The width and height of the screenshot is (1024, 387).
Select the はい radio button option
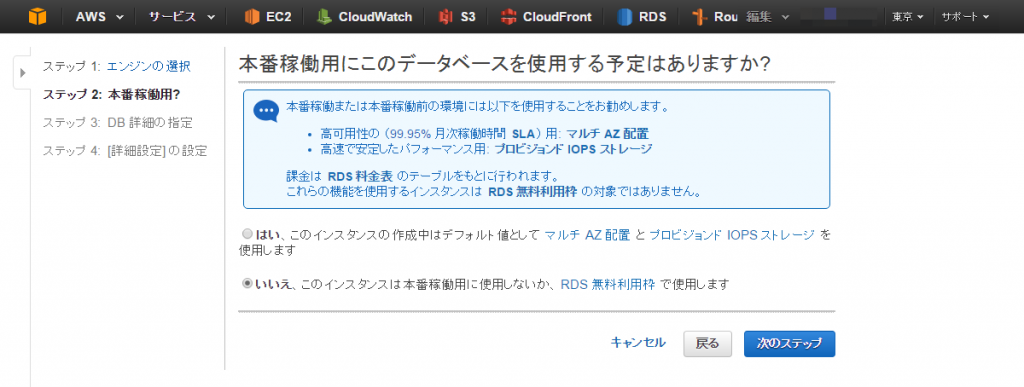[246, 234]
